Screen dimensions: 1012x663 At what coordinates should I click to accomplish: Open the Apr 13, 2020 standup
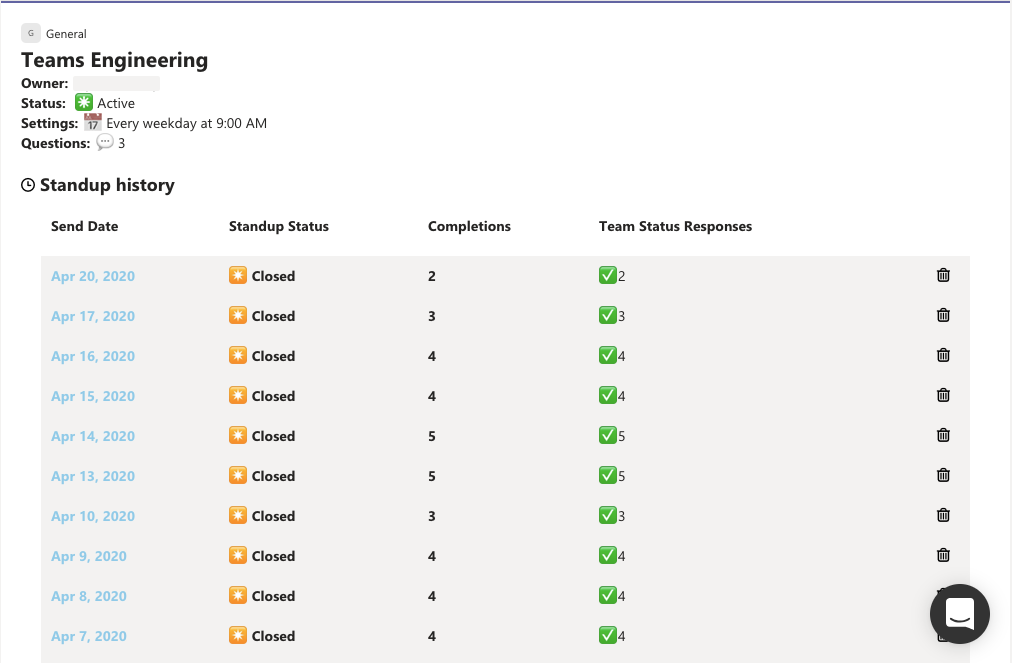coord(93,476)
